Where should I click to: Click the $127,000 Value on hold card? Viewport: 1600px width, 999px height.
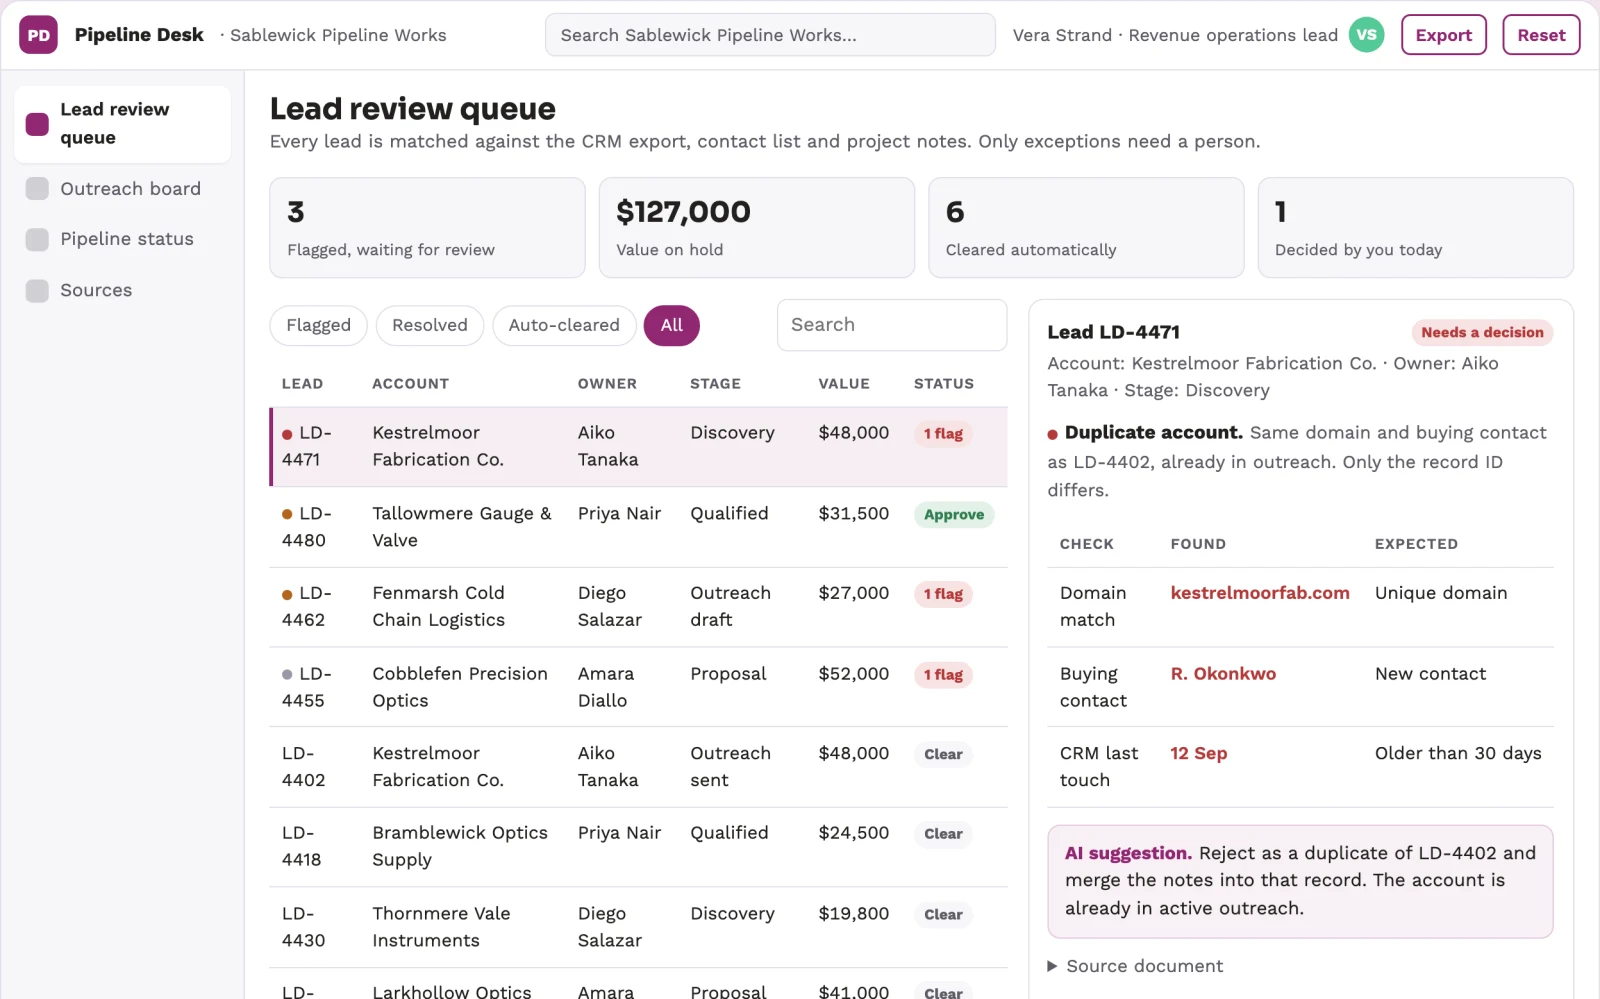756,228
